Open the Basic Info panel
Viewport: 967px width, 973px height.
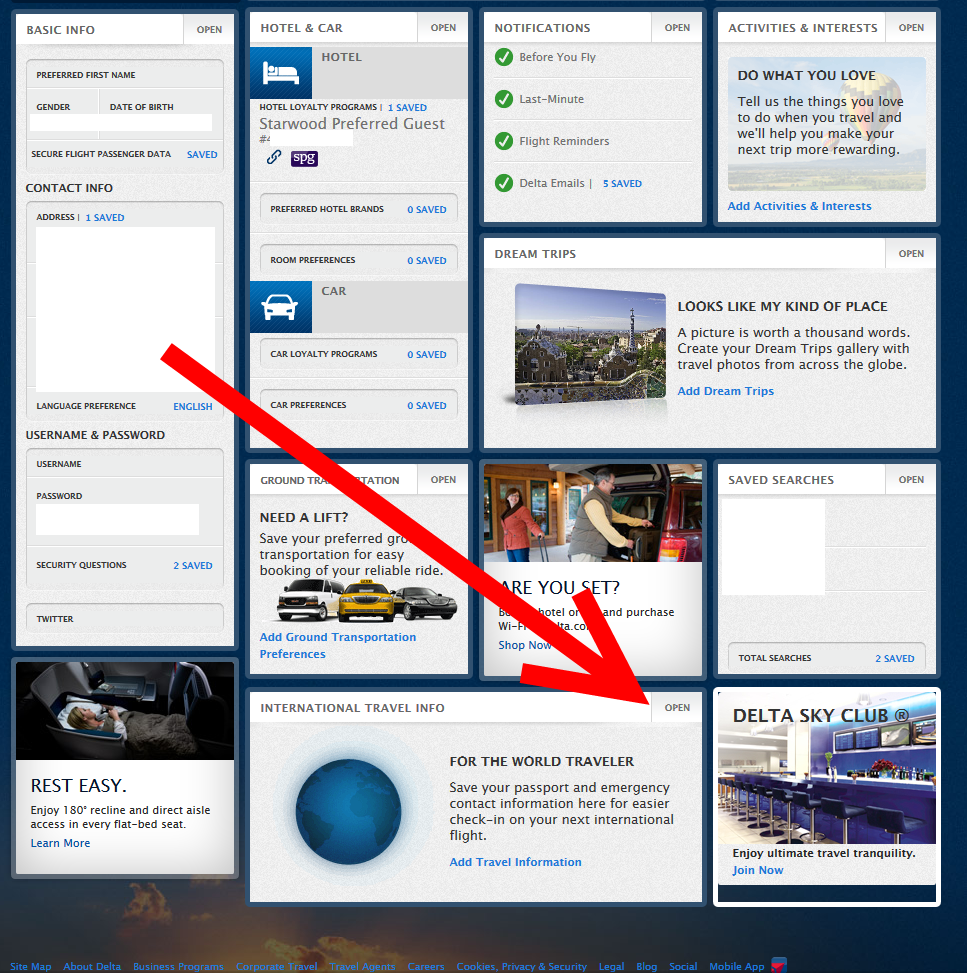click(209, 30)
